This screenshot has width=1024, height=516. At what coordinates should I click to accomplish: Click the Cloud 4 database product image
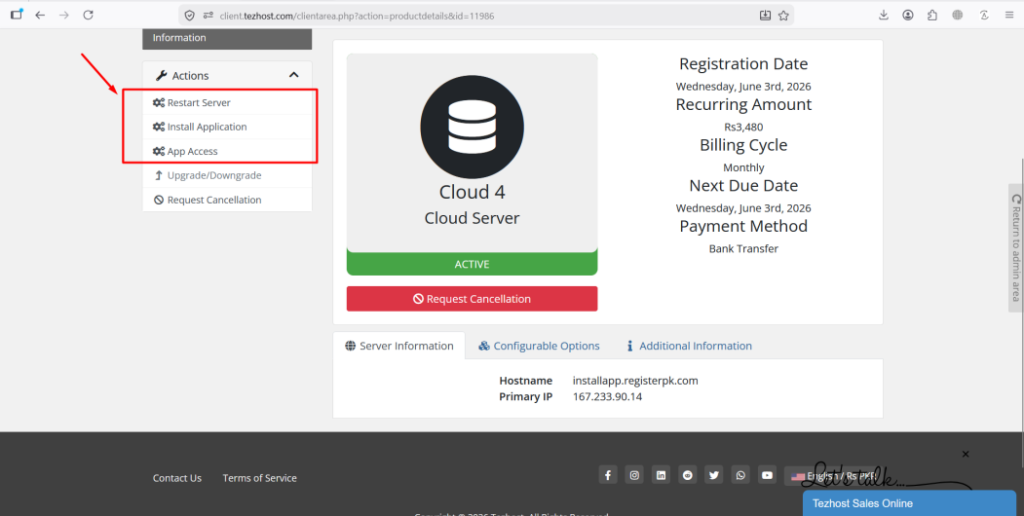(472, 127)
